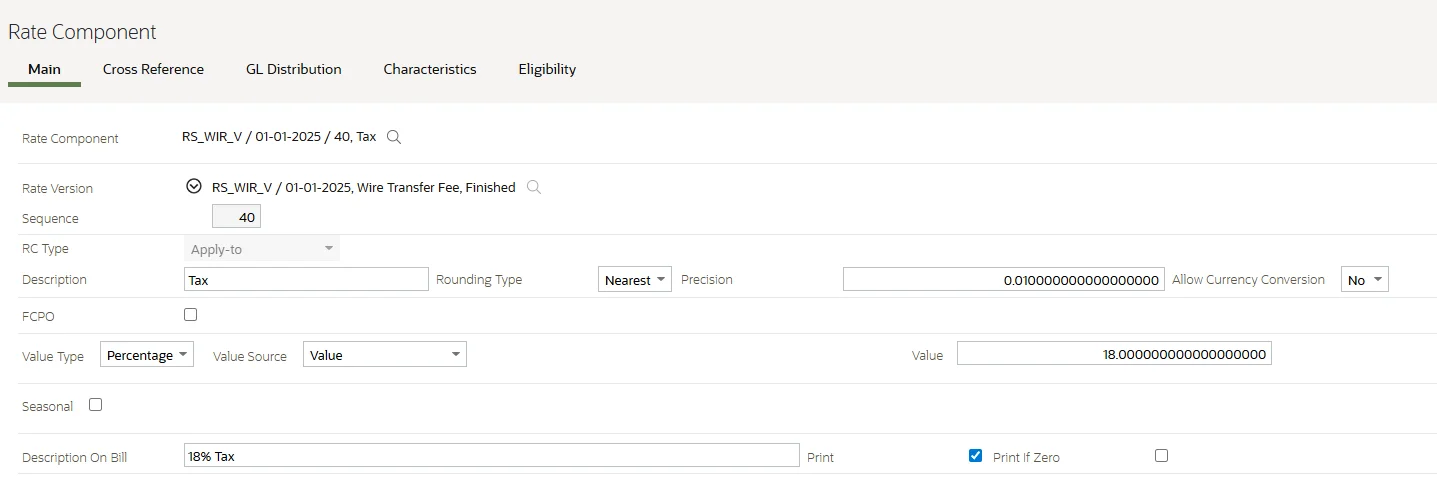The width and height of the screenshot is (1437, 503).
Task: Open the Rounding Type dropdown
Action: [x=635, y=280]
